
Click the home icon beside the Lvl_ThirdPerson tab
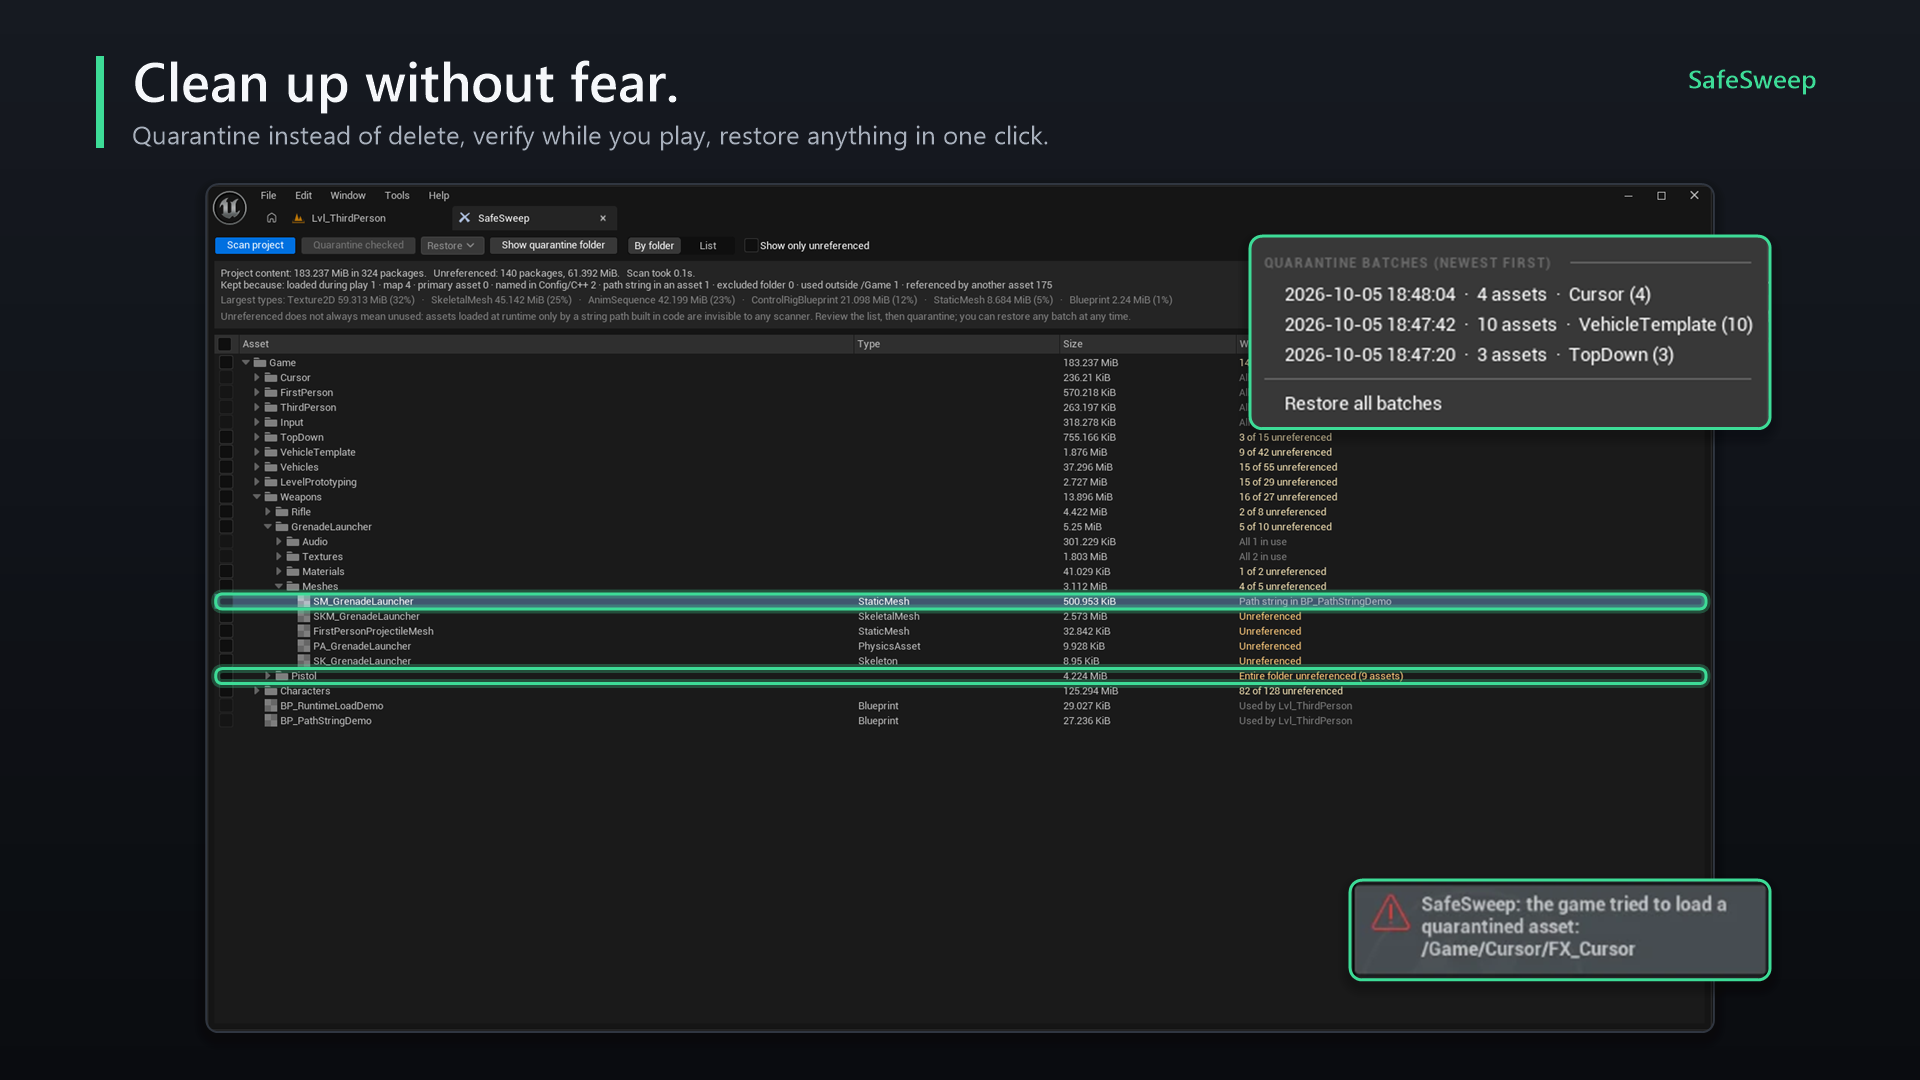[271, 218]
